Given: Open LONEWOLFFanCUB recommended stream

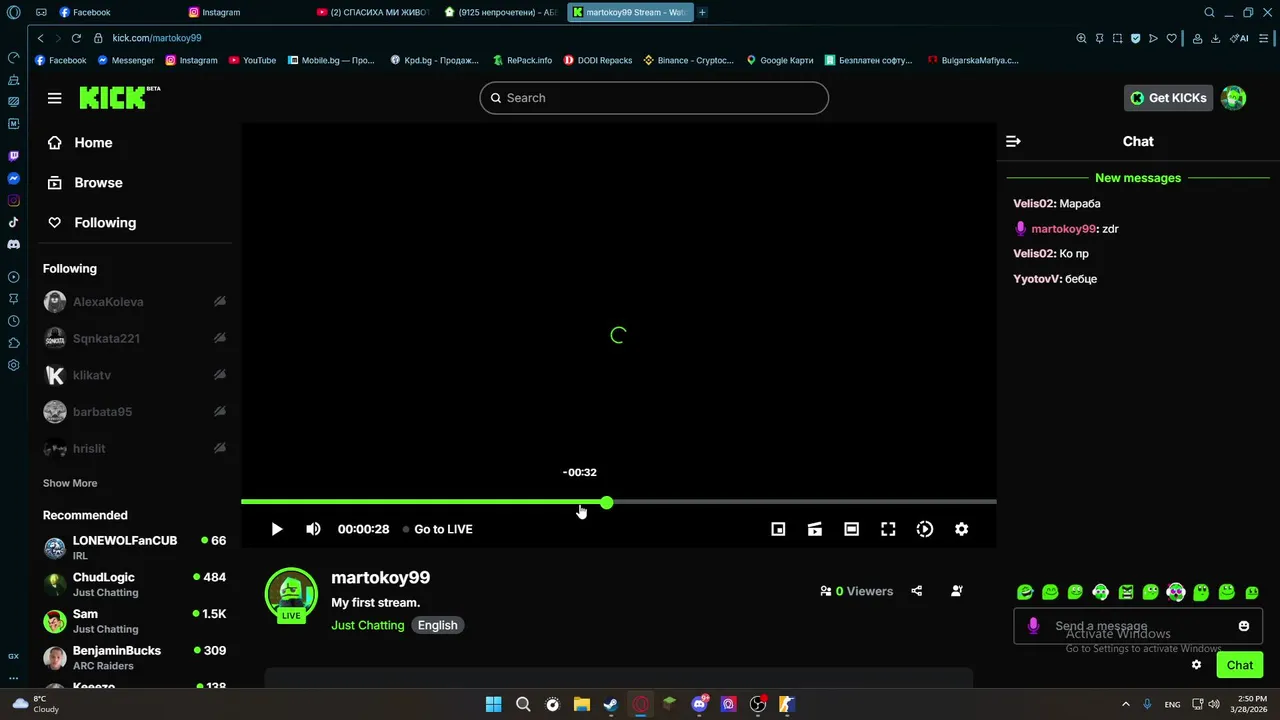Looking at the screenshot, I should pos(136,547).
